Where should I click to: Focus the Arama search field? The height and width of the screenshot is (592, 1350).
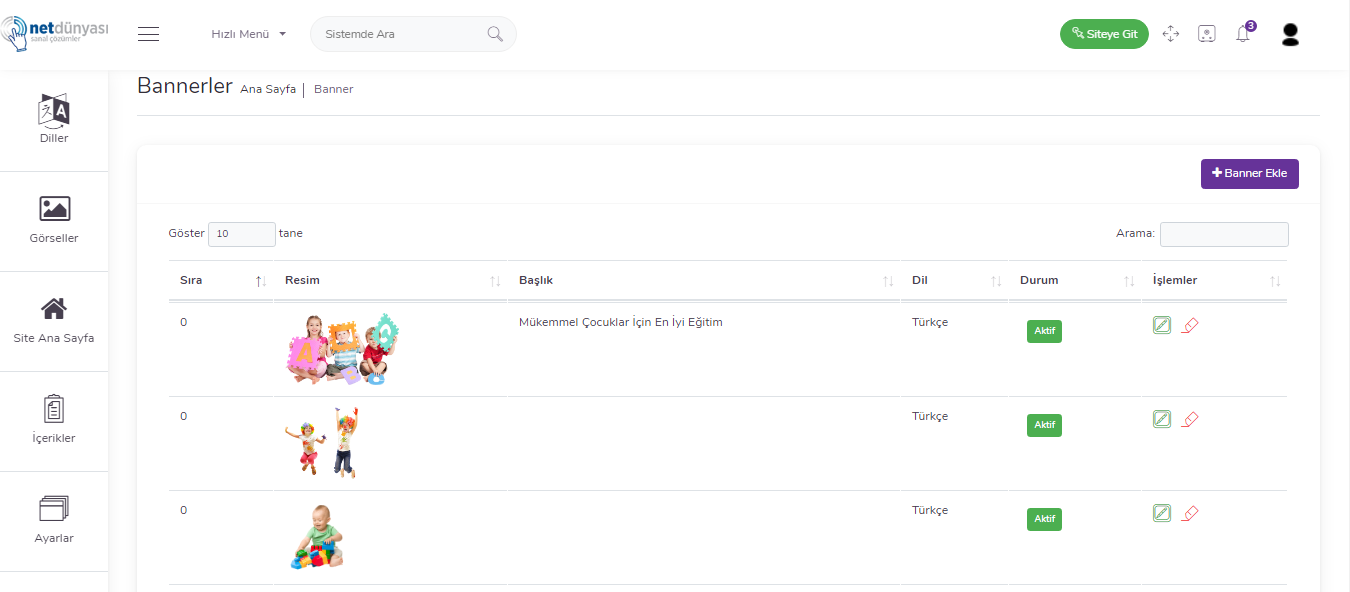pos(1224,234)
